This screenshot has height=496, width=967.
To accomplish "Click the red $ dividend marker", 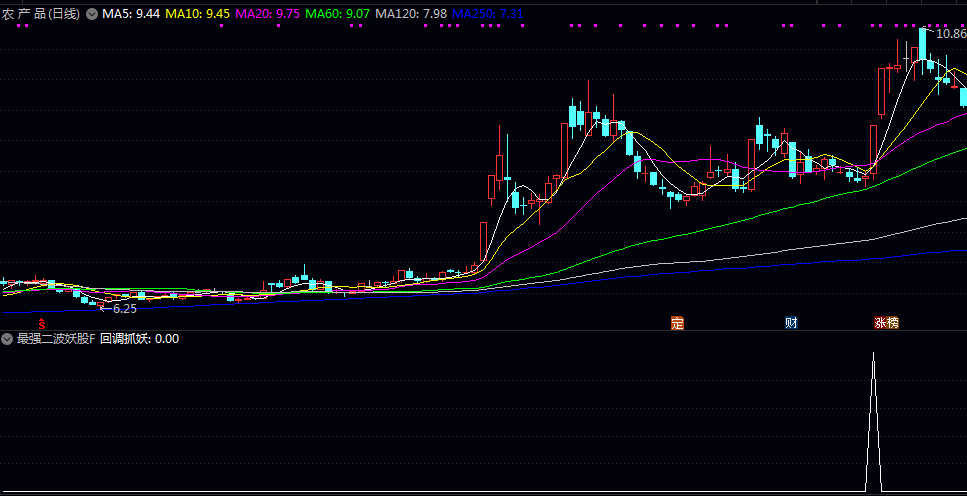I will pos(42,323).
